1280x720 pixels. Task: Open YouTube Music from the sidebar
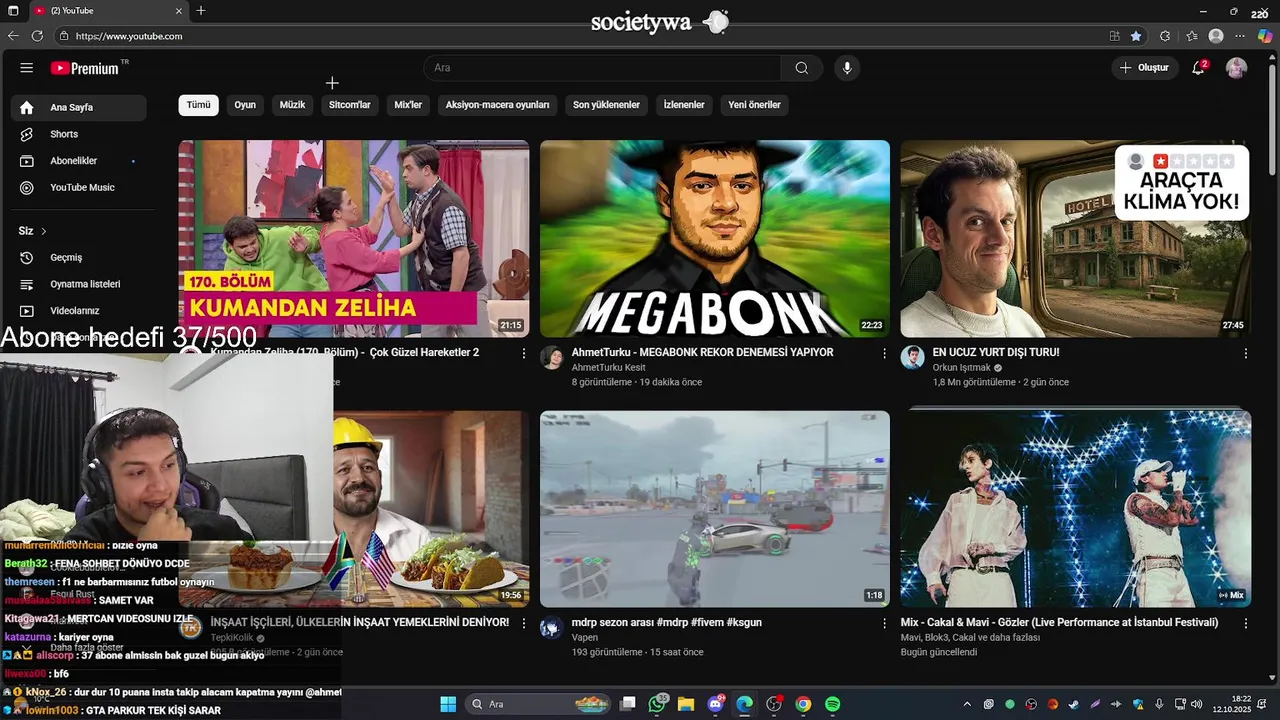79,188
